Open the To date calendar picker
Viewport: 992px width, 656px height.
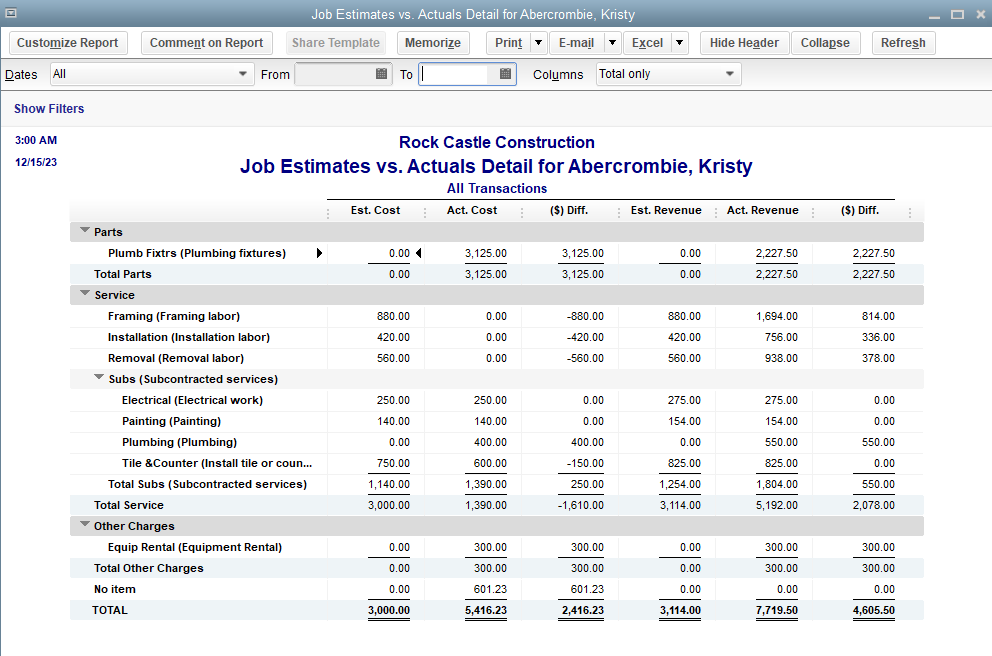pyautogui.click(x=505, y=74)
